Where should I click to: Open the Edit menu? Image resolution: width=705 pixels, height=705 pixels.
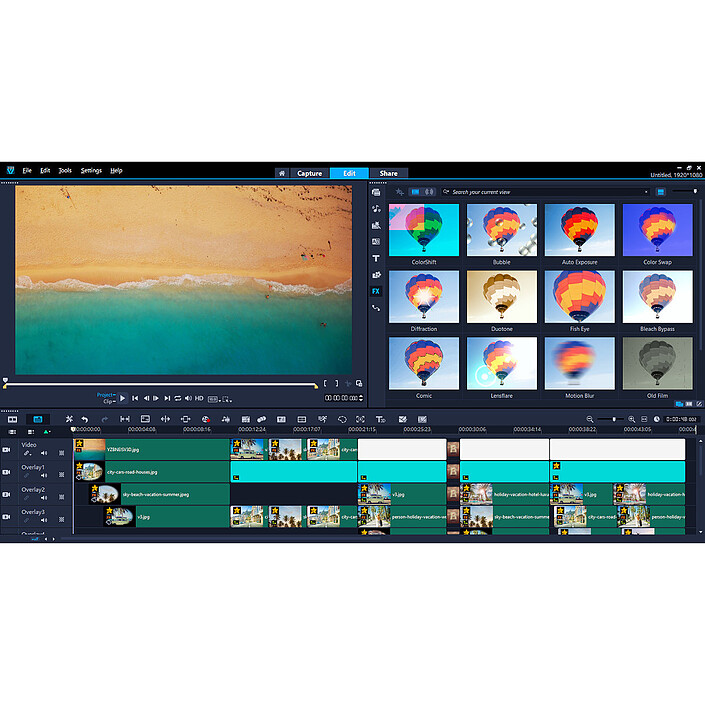tap(45, 171)
